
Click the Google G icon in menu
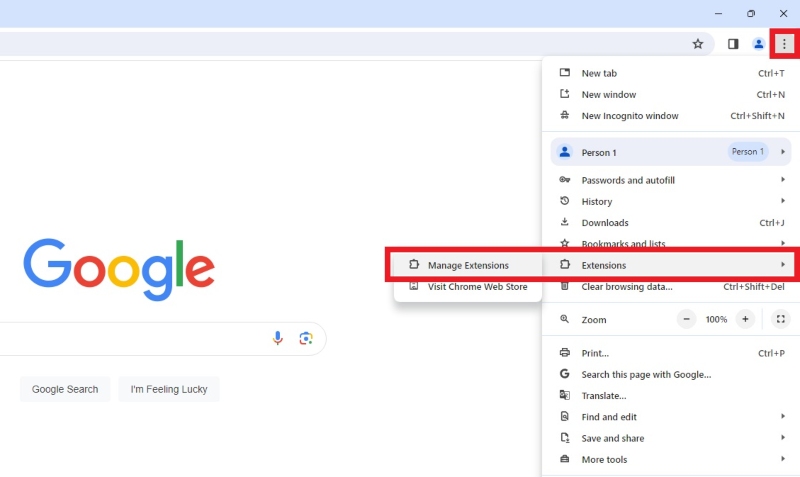(x=564, y=374)
